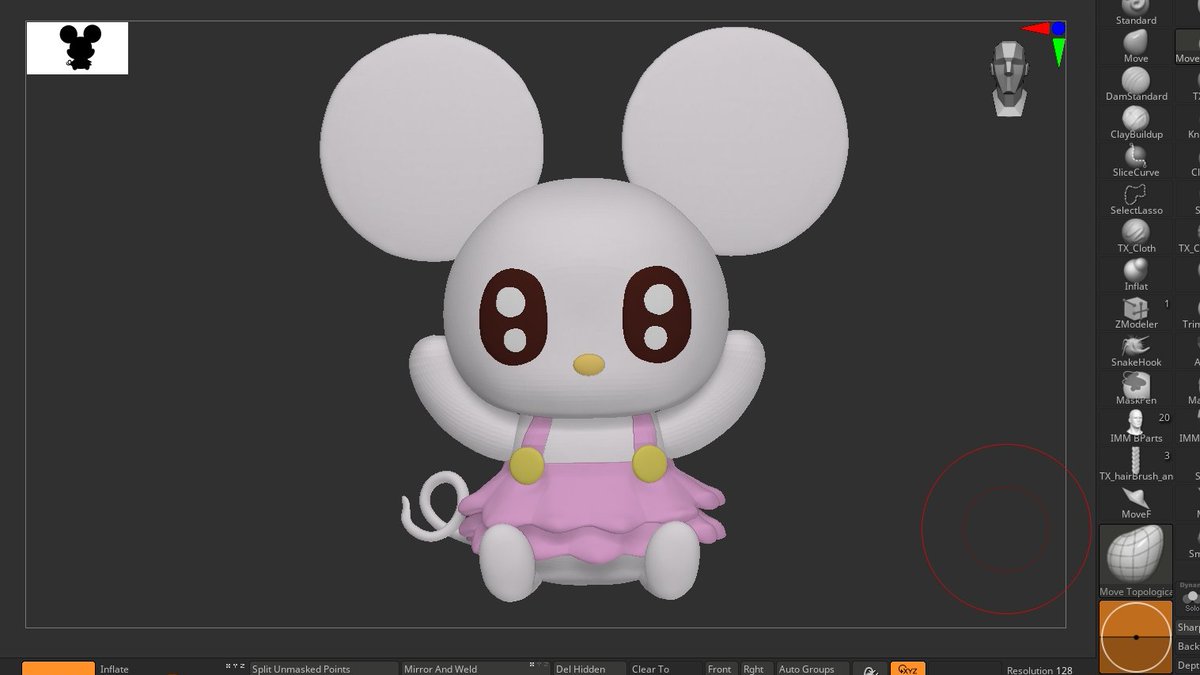The width and height of the screenshot is (1200, 675).
Task: Select the DamStandard brush
Action: coord(1135,84)
